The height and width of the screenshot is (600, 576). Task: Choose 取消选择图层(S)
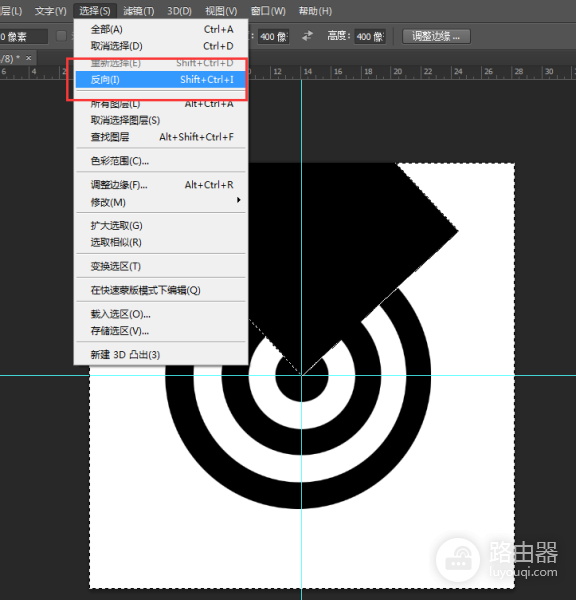click(161, 120)
